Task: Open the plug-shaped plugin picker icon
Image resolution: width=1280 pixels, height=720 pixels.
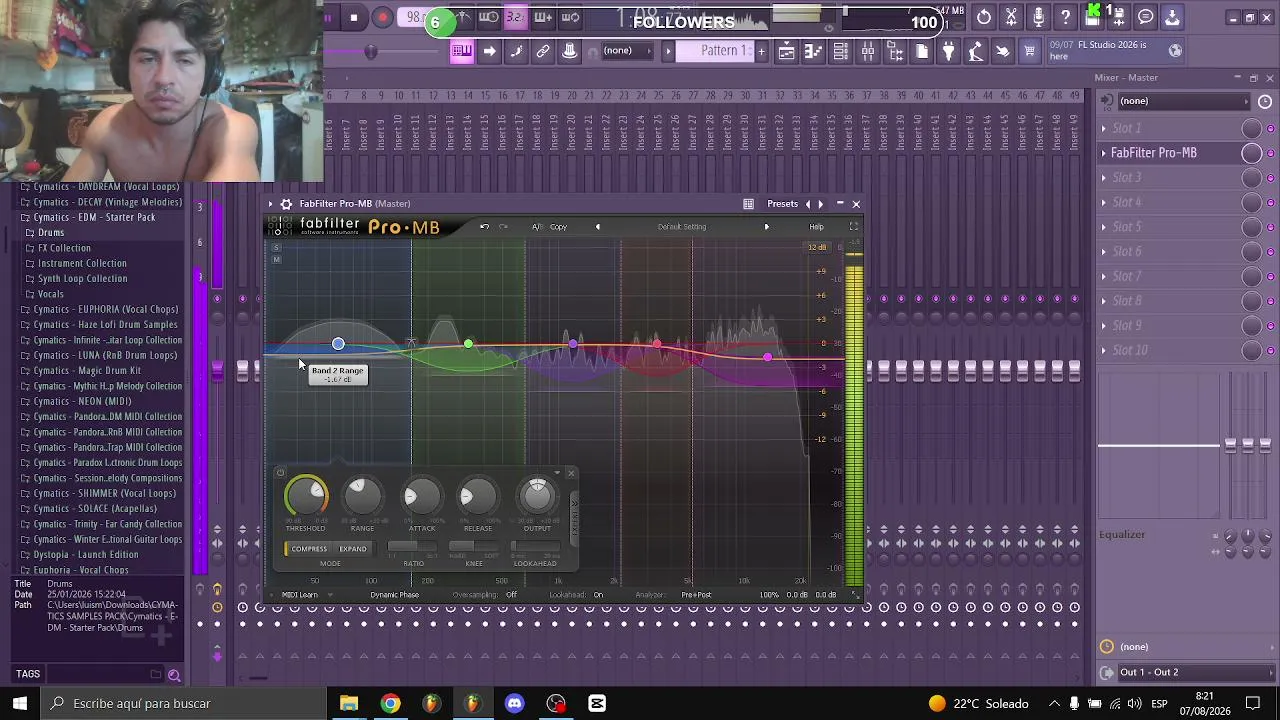Action: (948, 51)
